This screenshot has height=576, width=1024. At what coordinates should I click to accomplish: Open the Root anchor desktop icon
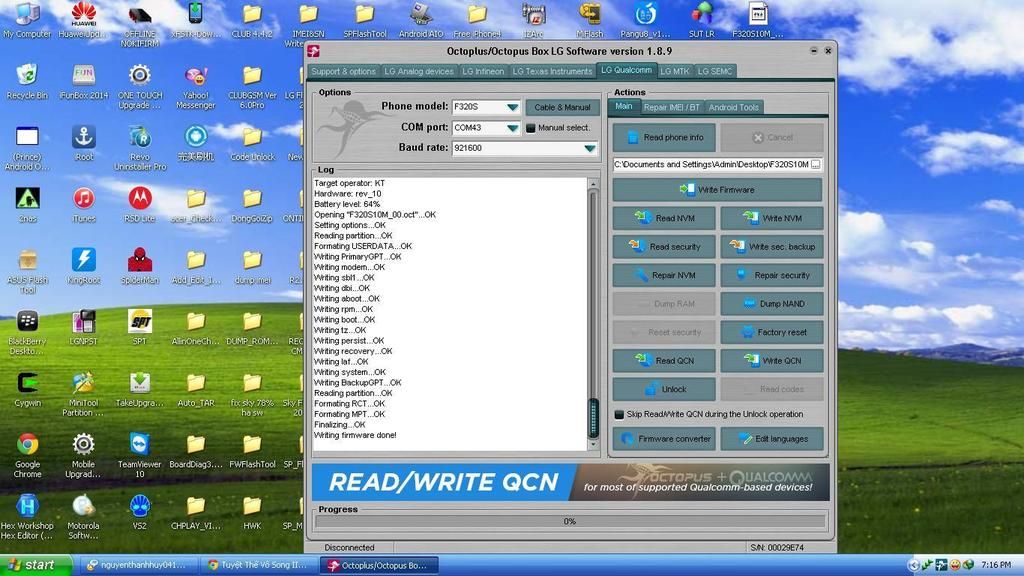click(x=84, y=143)
